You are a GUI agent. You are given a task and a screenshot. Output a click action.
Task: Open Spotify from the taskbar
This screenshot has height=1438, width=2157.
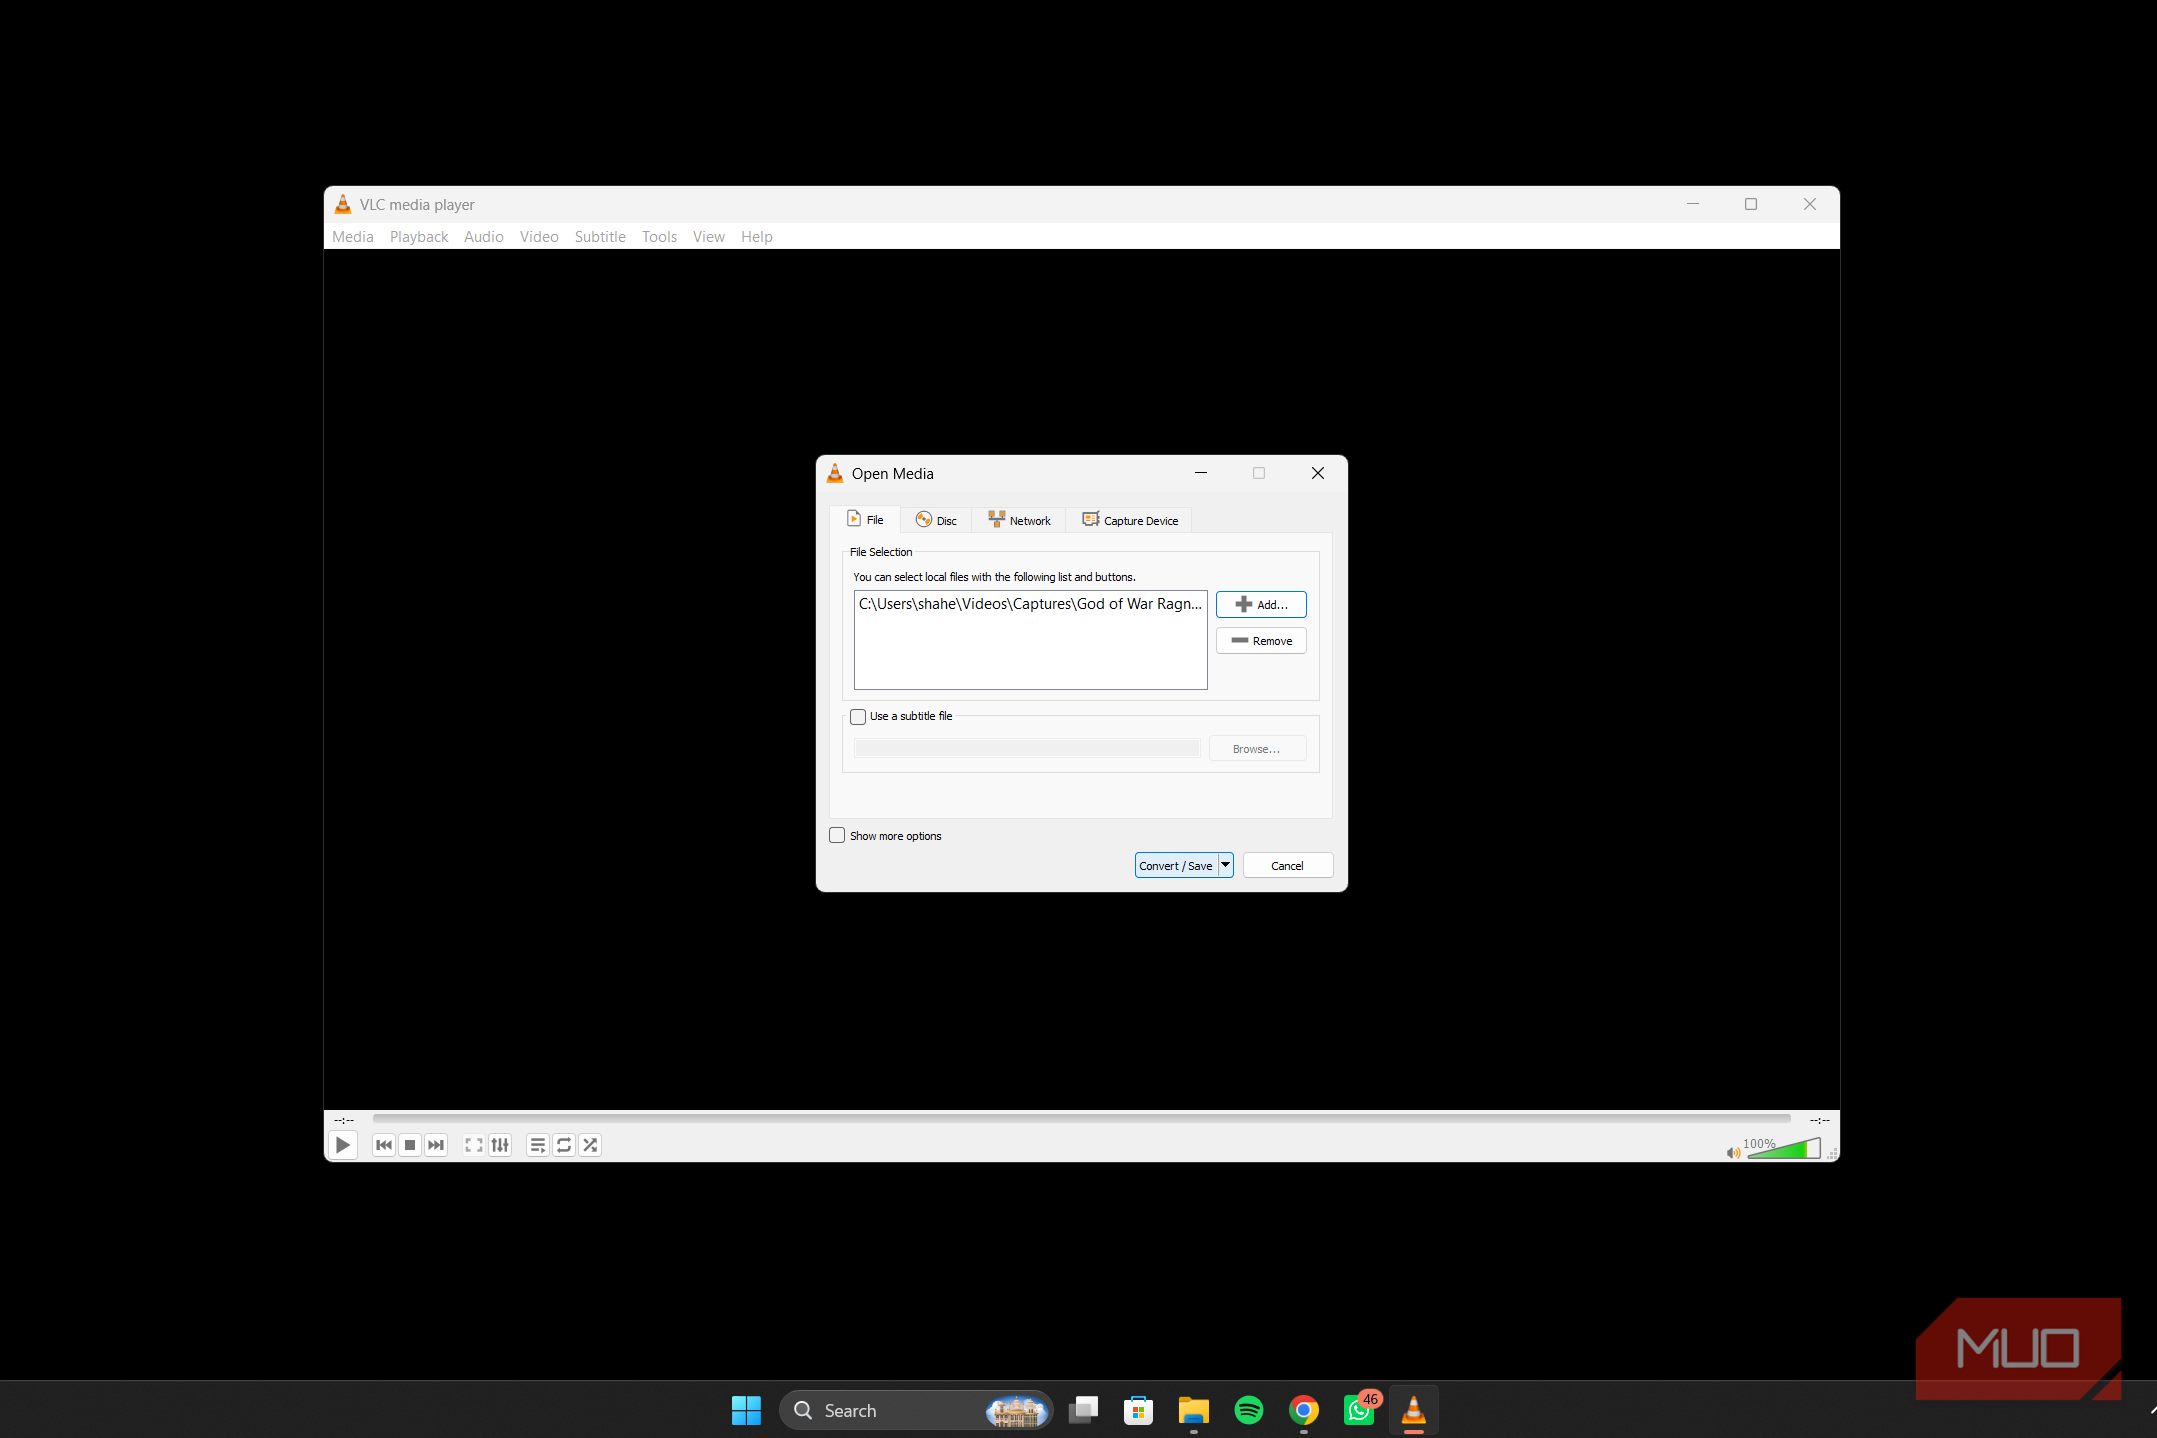(1249, 1410)
